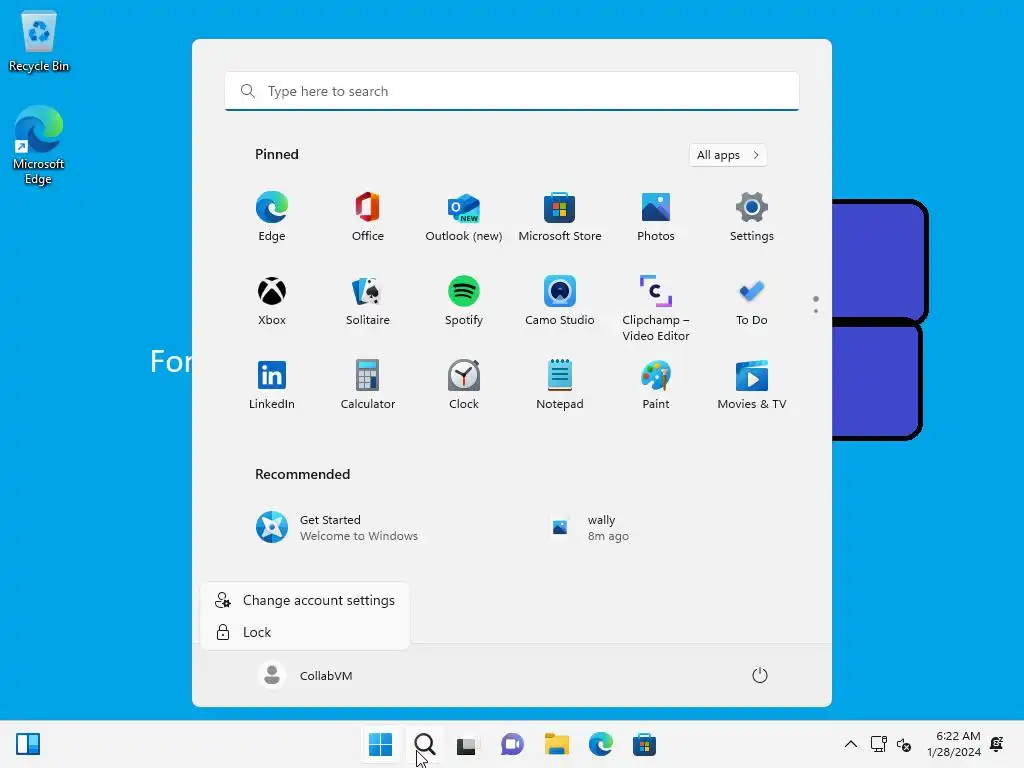Viewport: 1024px width, 768px height.
Task: Click the Start button on taskbar
Action: click(x=380, y=744)
